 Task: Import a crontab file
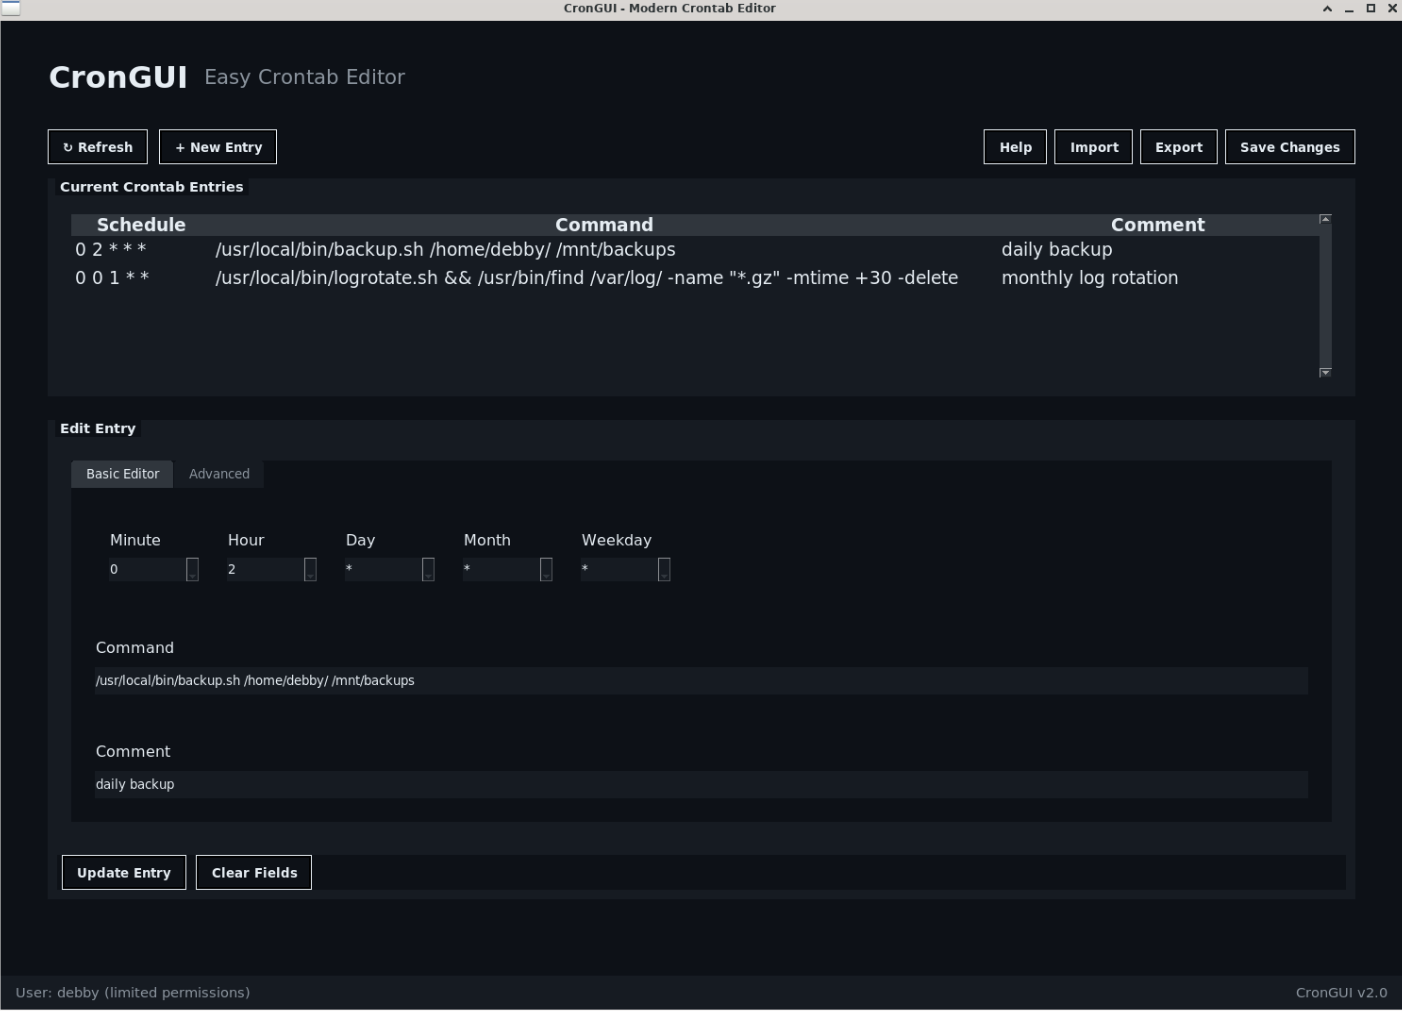click(x=1093, y=147)
